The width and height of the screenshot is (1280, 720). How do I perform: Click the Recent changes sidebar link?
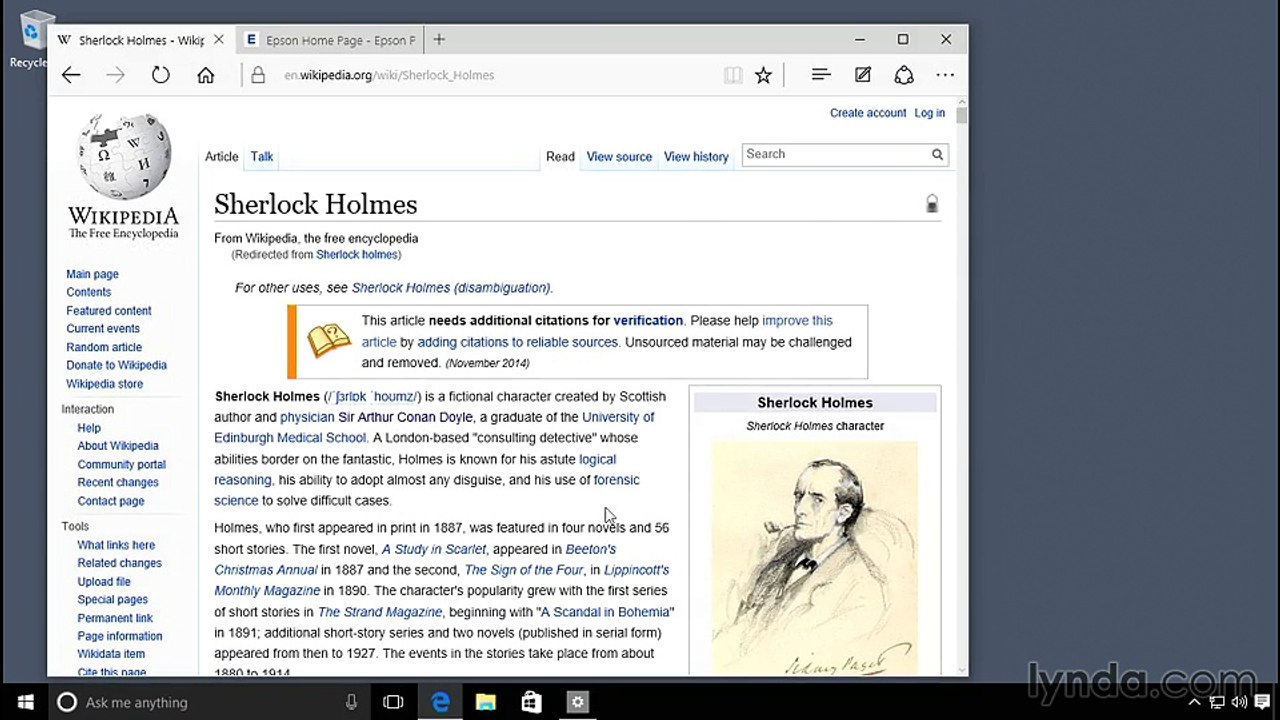(118, 482)
